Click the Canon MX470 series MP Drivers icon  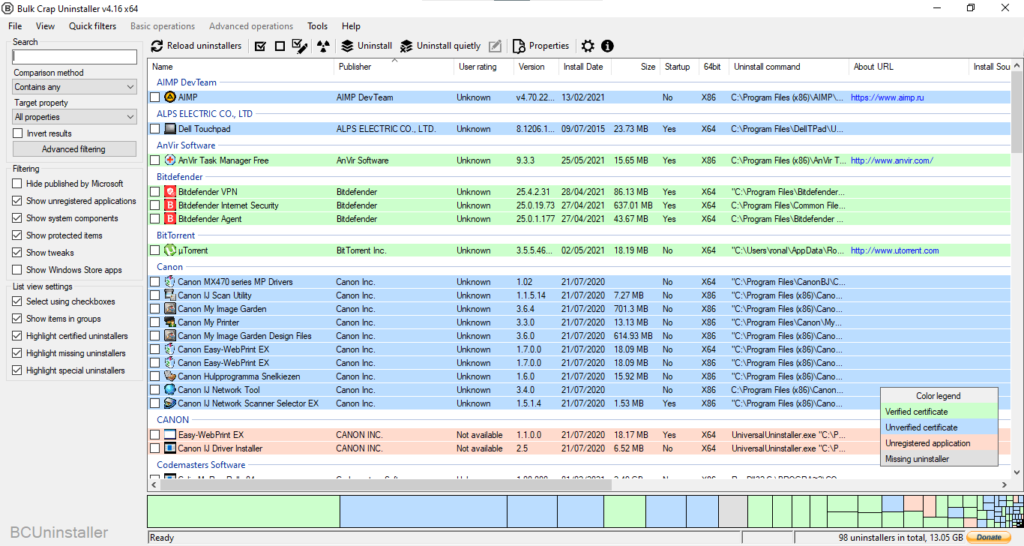click(x=170, y=281)
